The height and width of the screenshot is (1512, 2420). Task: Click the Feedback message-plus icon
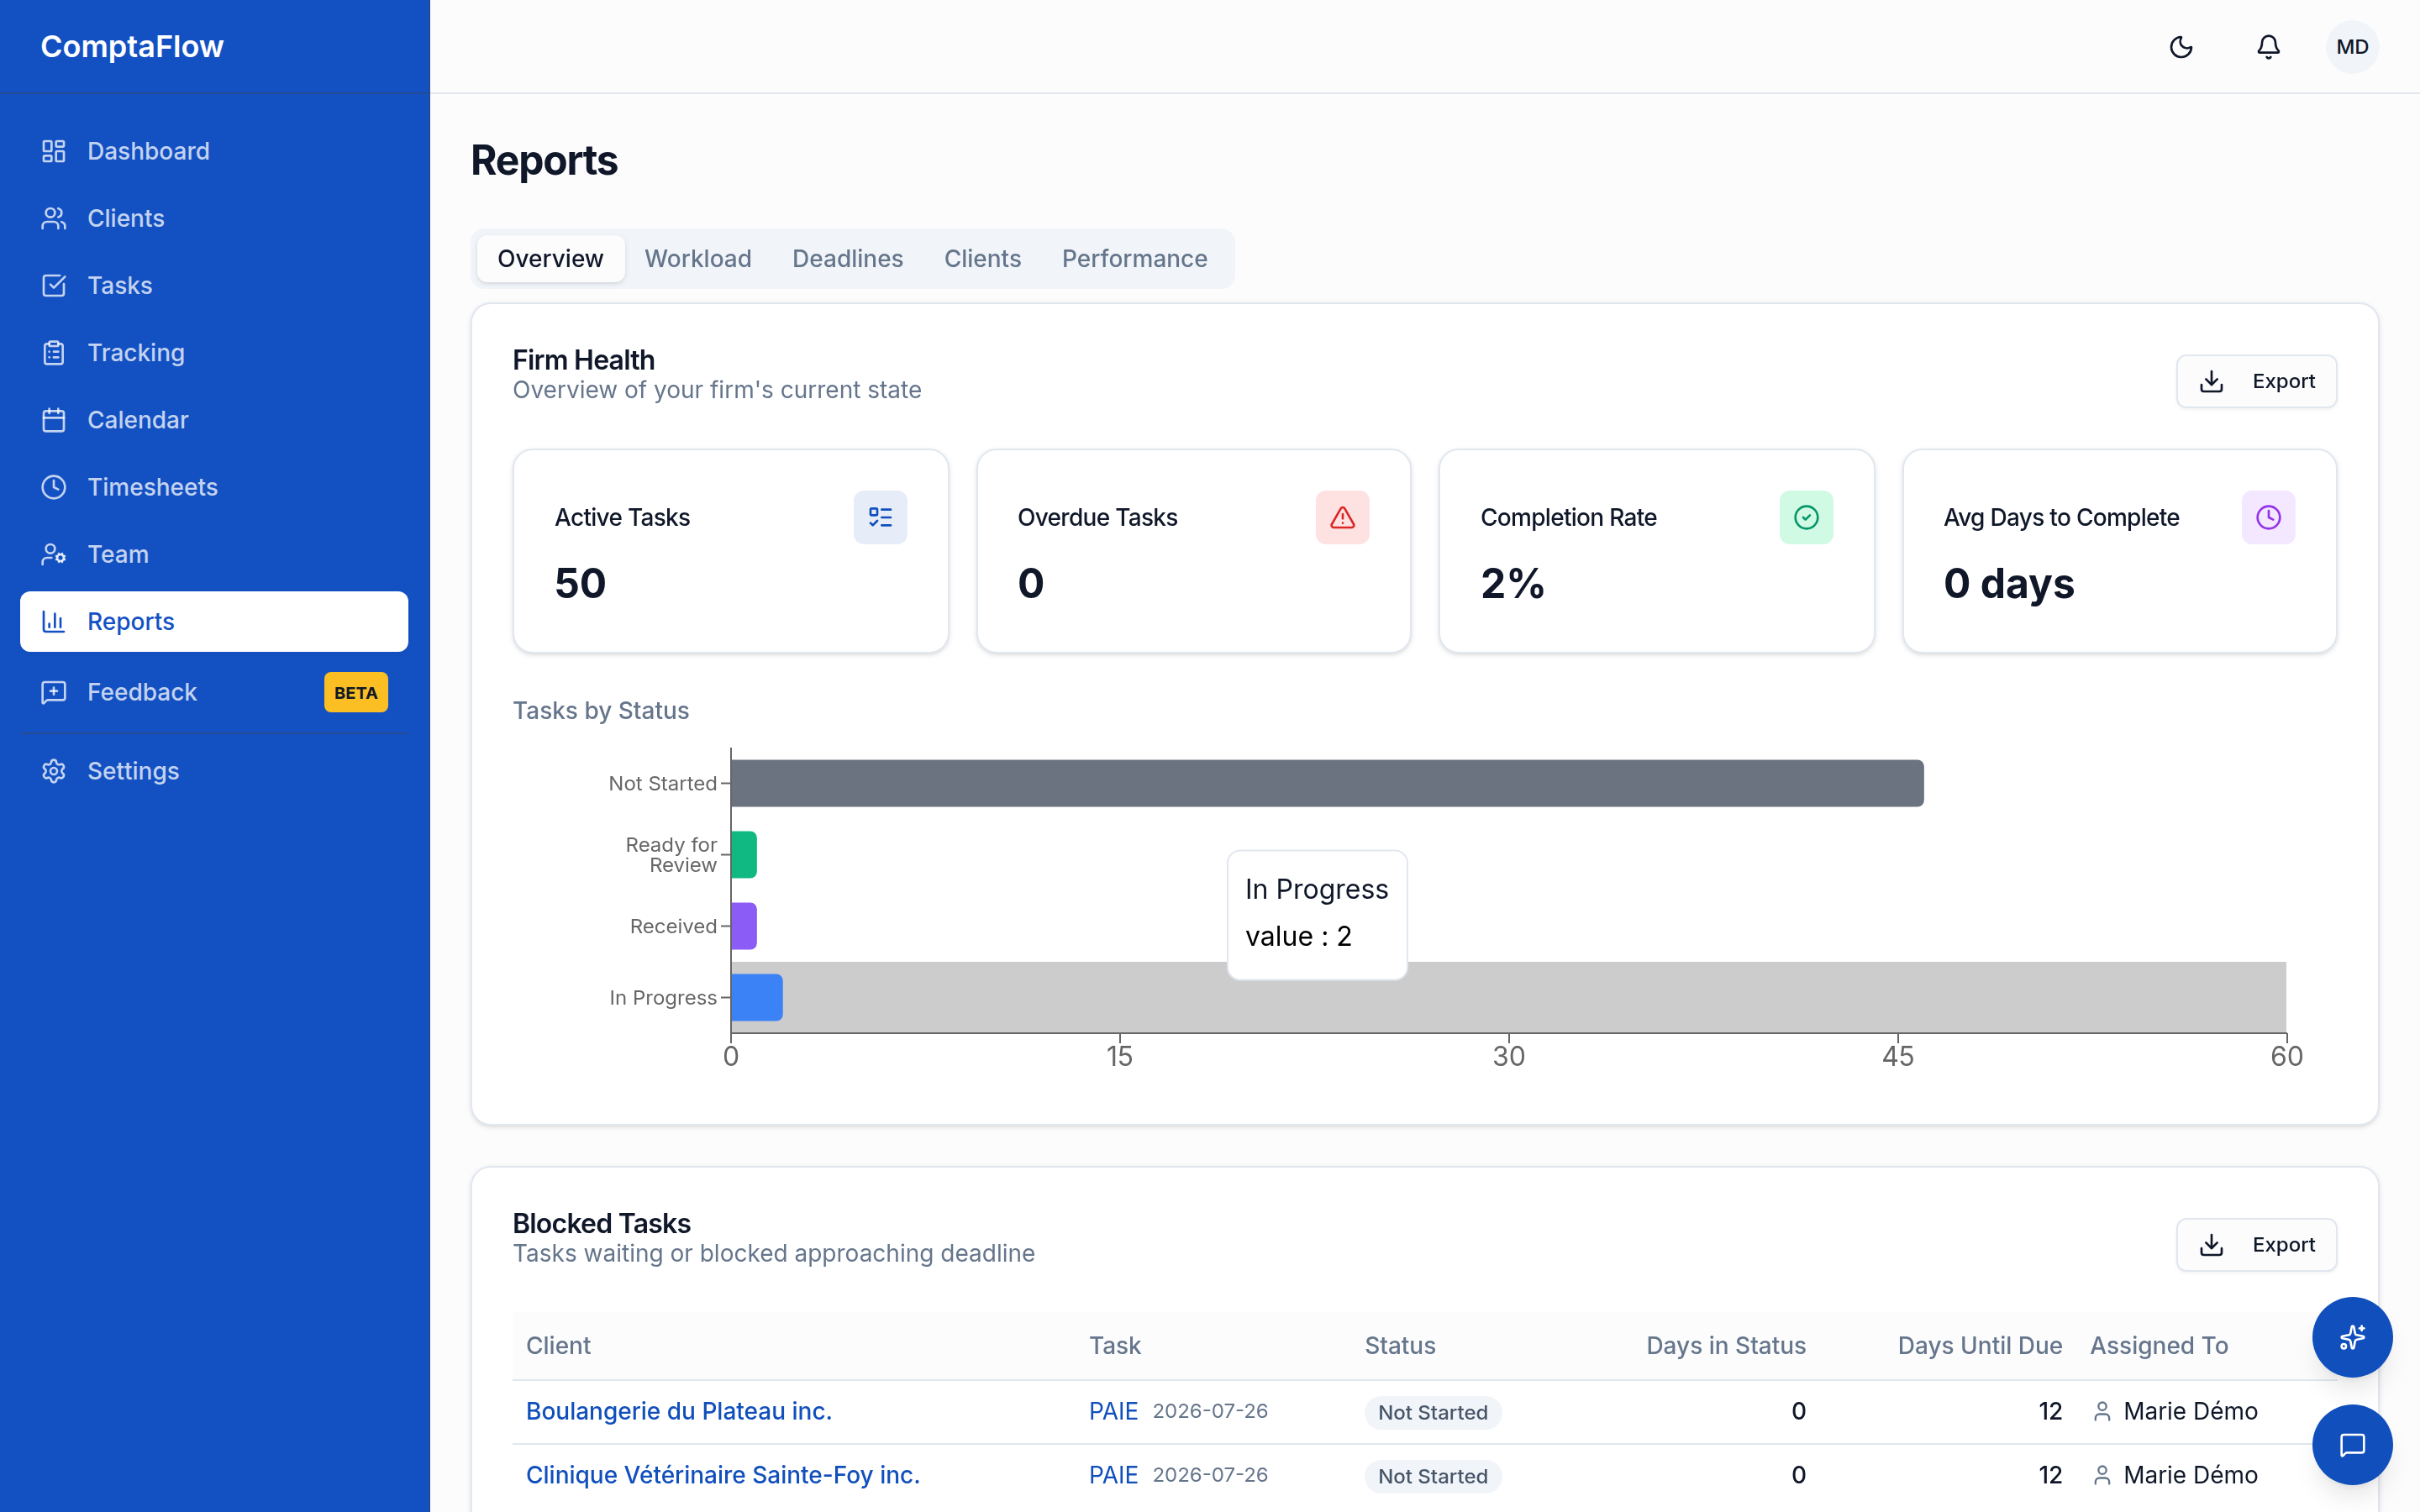pos(54,692)
